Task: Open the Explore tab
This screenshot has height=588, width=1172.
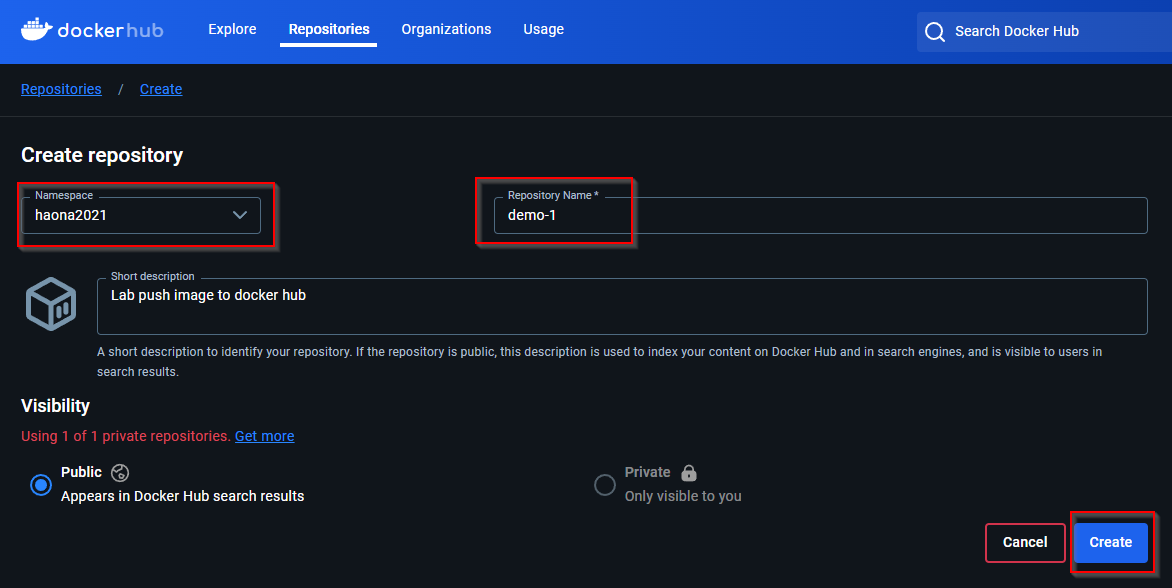Action: point(232,29)
